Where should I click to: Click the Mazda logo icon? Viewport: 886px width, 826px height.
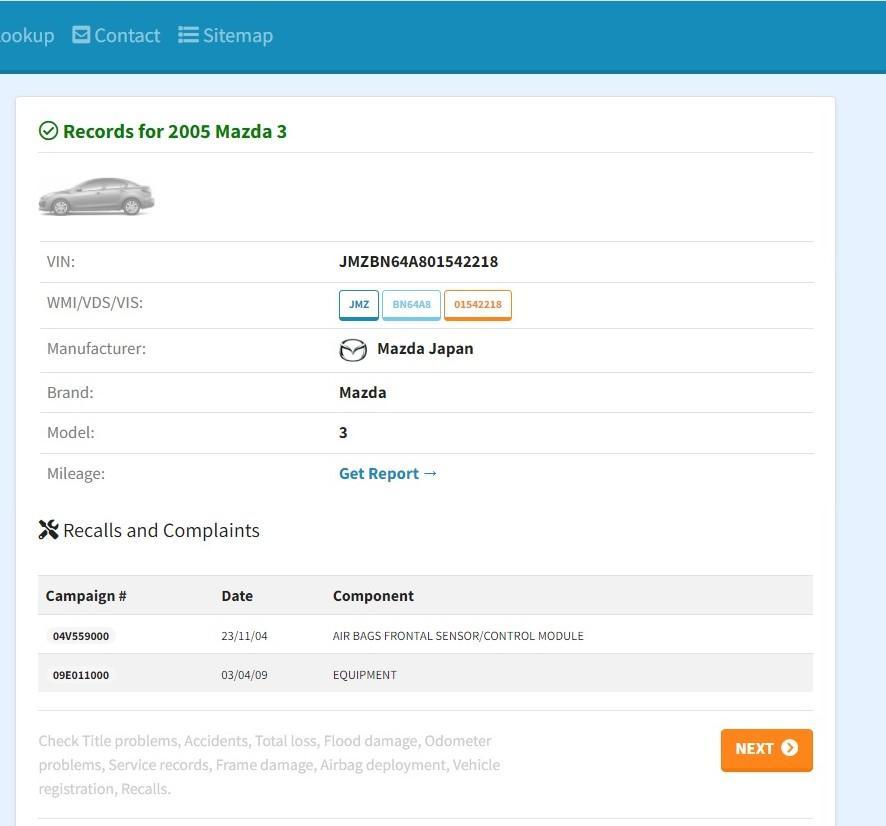click(x=353, y=350)
